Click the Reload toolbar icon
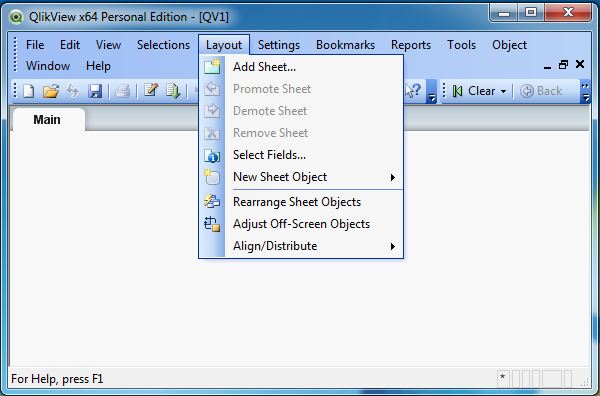The width and height of the screenshot is (600, 396). click(x=173, y=91)
